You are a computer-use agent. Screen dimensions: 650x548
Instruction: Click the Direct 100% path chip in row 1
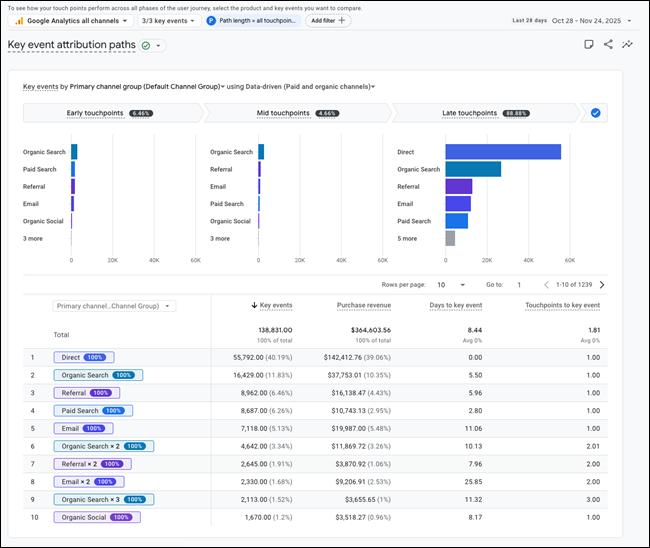point(84,357)
